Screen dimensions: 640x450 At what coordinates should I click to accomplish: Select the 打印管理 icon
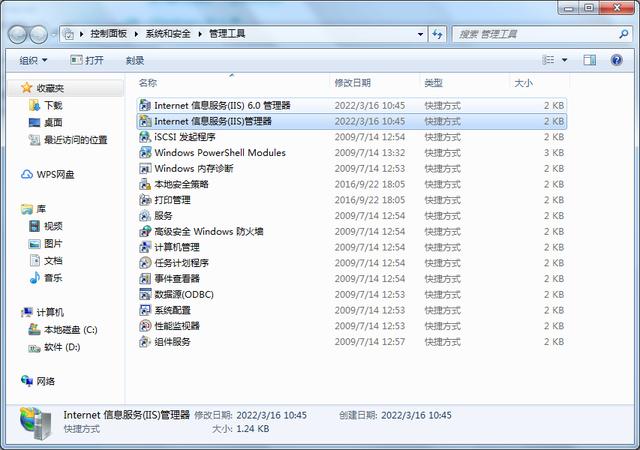pyautogui.click(x=145, y=200)
